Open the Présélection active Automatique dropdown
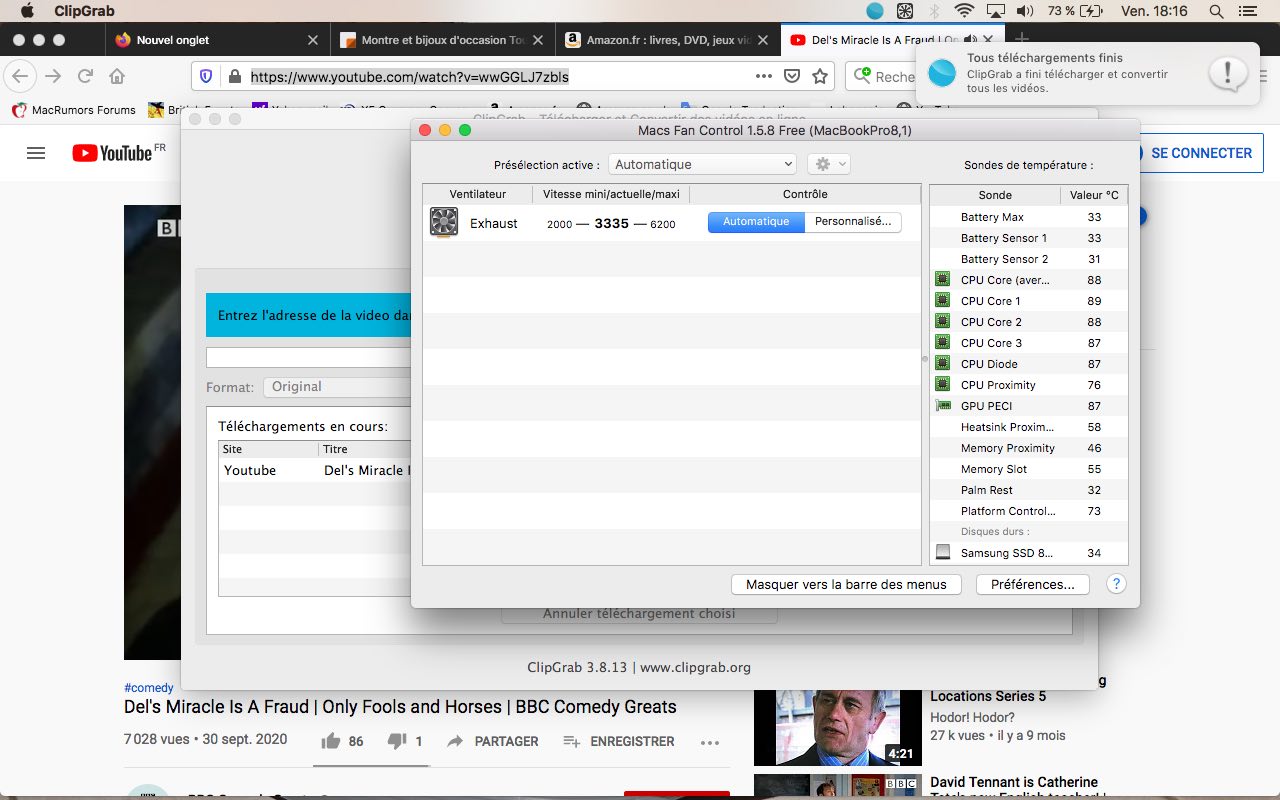 click(702, 164)
